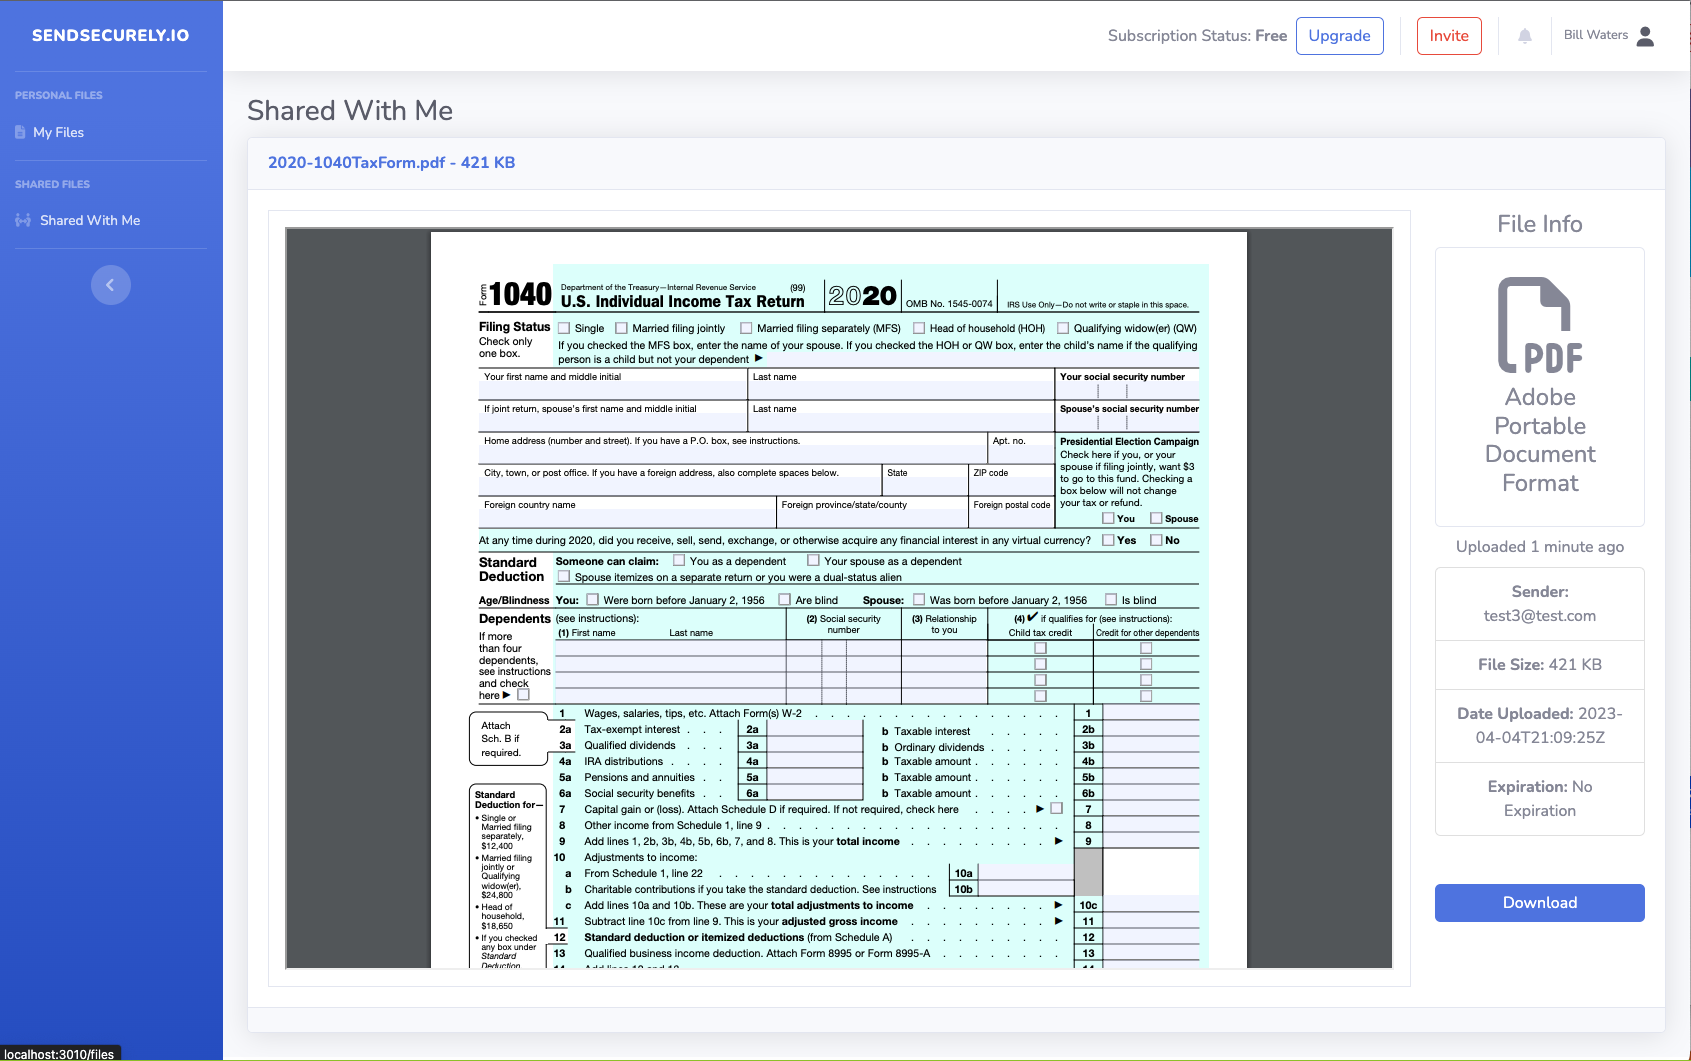
Task: Click the Download button
Action: [x=1540, y=903]
